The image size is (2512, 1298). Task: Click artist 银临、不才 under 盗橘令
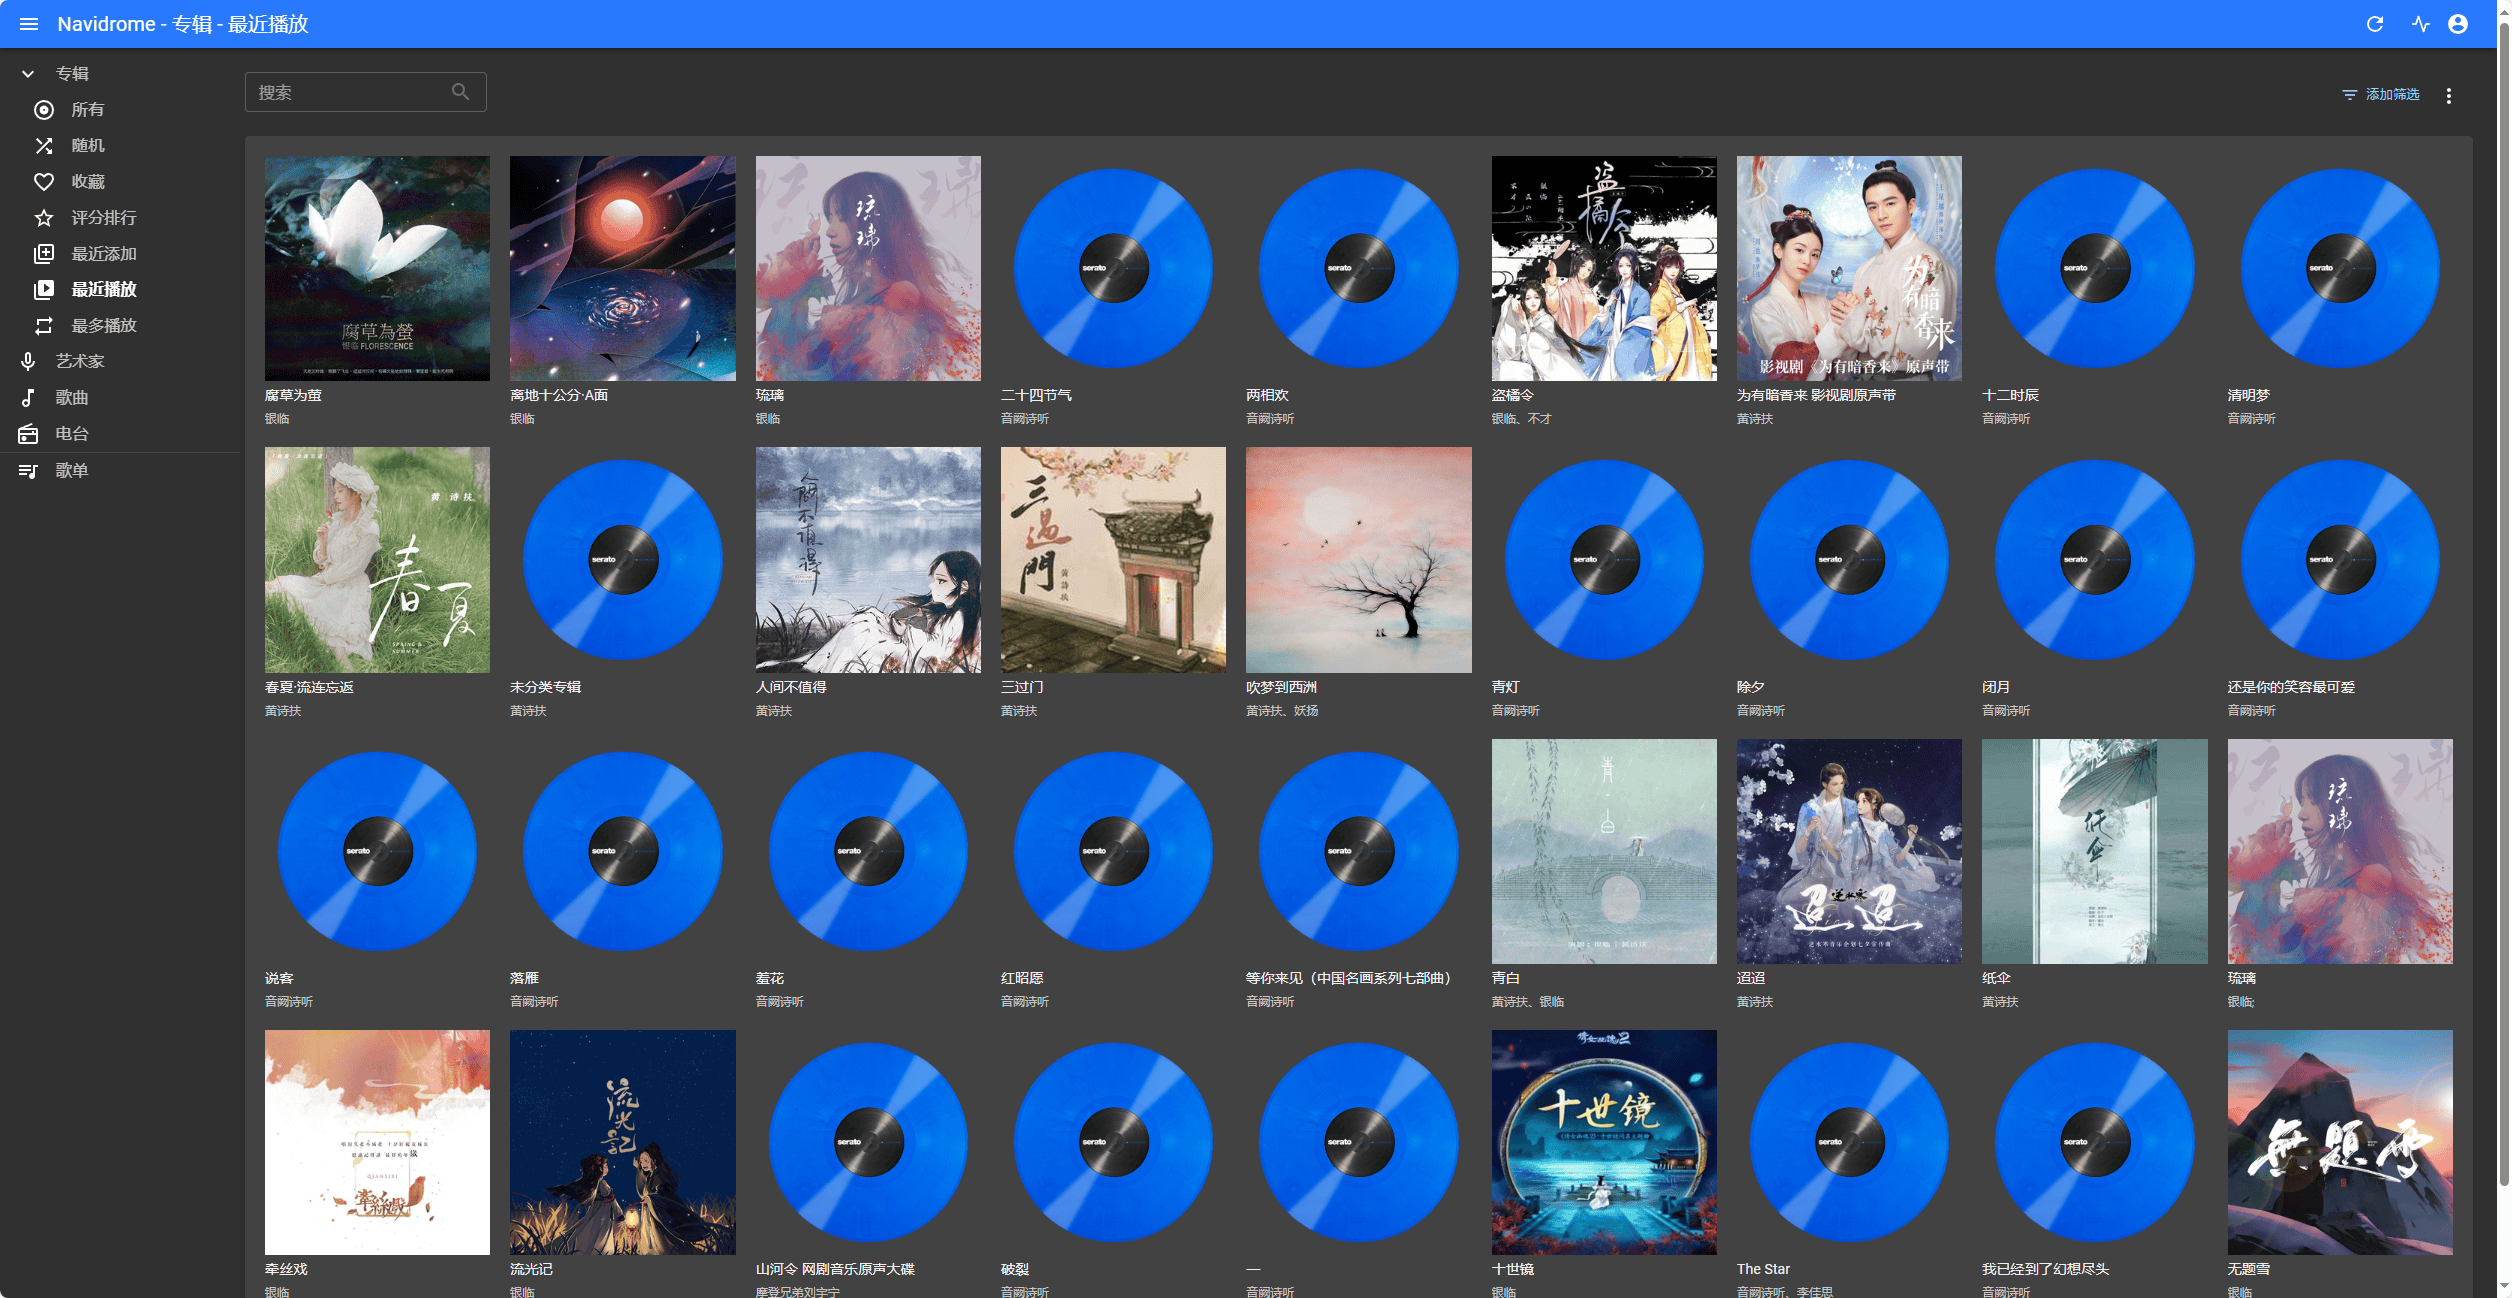click(x=1521, y=418)
